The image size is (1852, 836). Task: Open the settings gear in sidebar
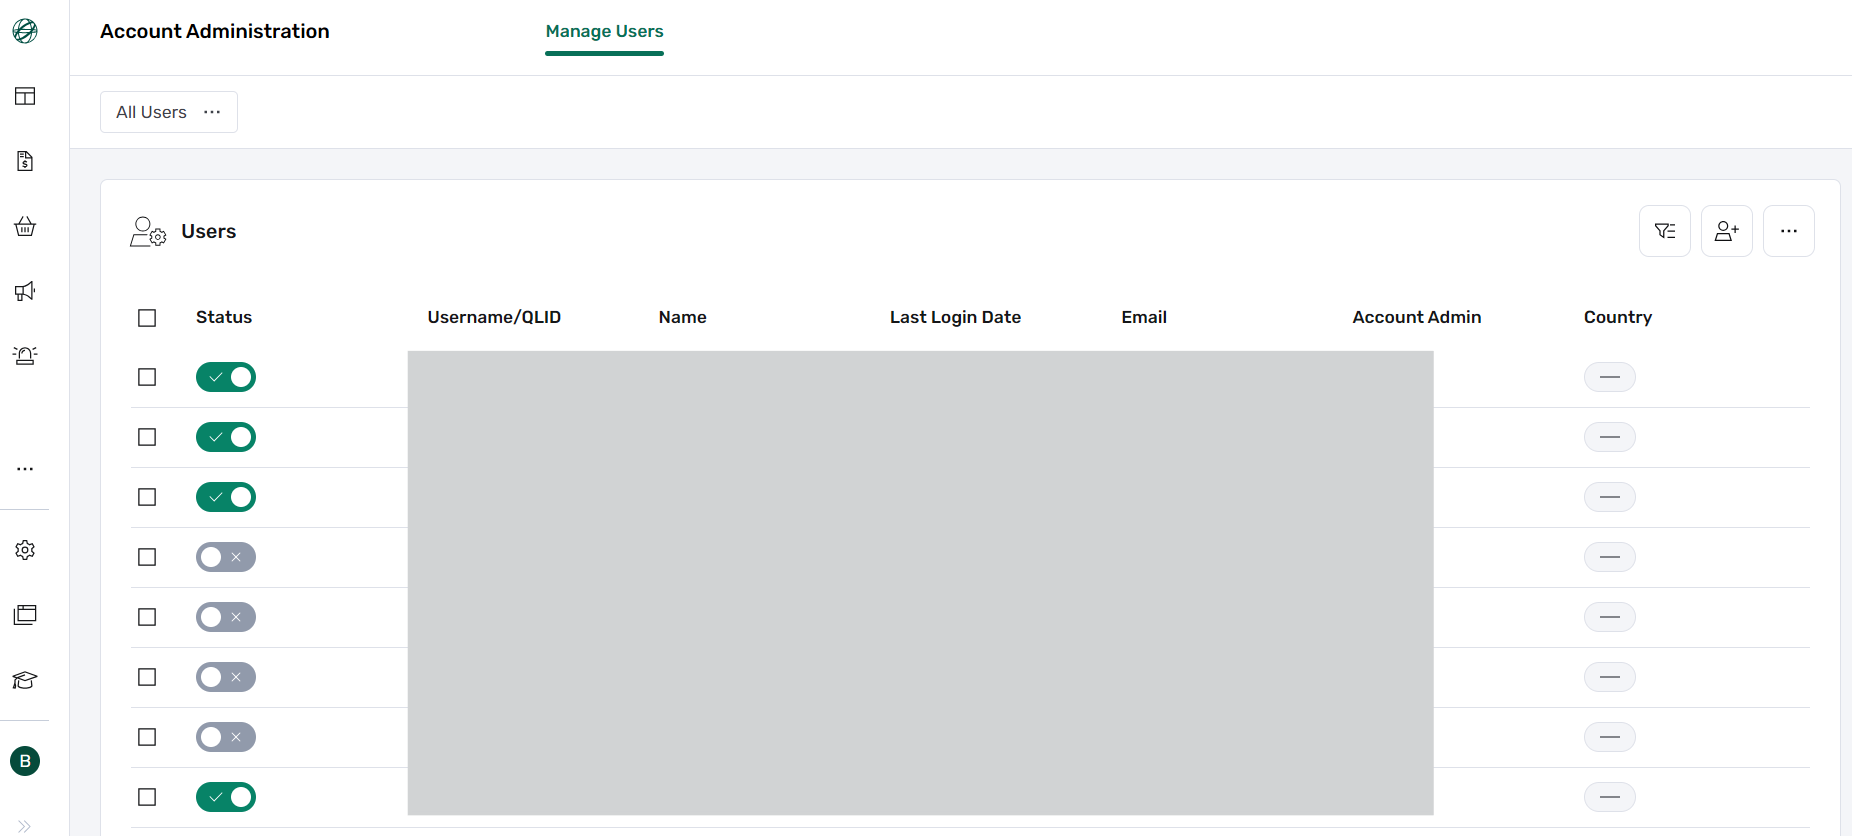click(x=25, y=550)
